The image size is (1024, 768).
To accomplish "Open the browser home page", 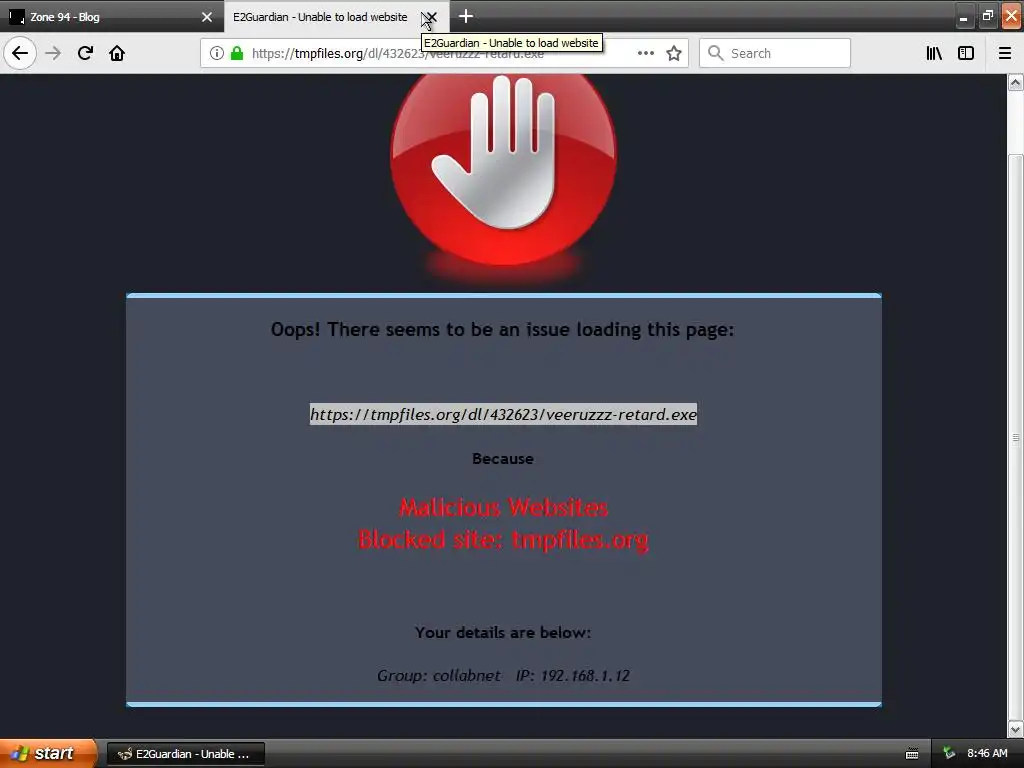I will 117,53.
